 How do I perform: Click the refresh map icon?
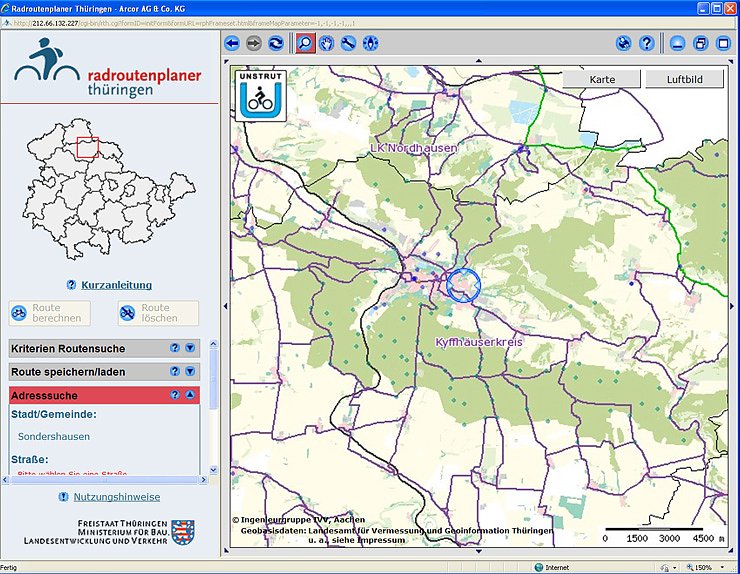click(275, 43)
